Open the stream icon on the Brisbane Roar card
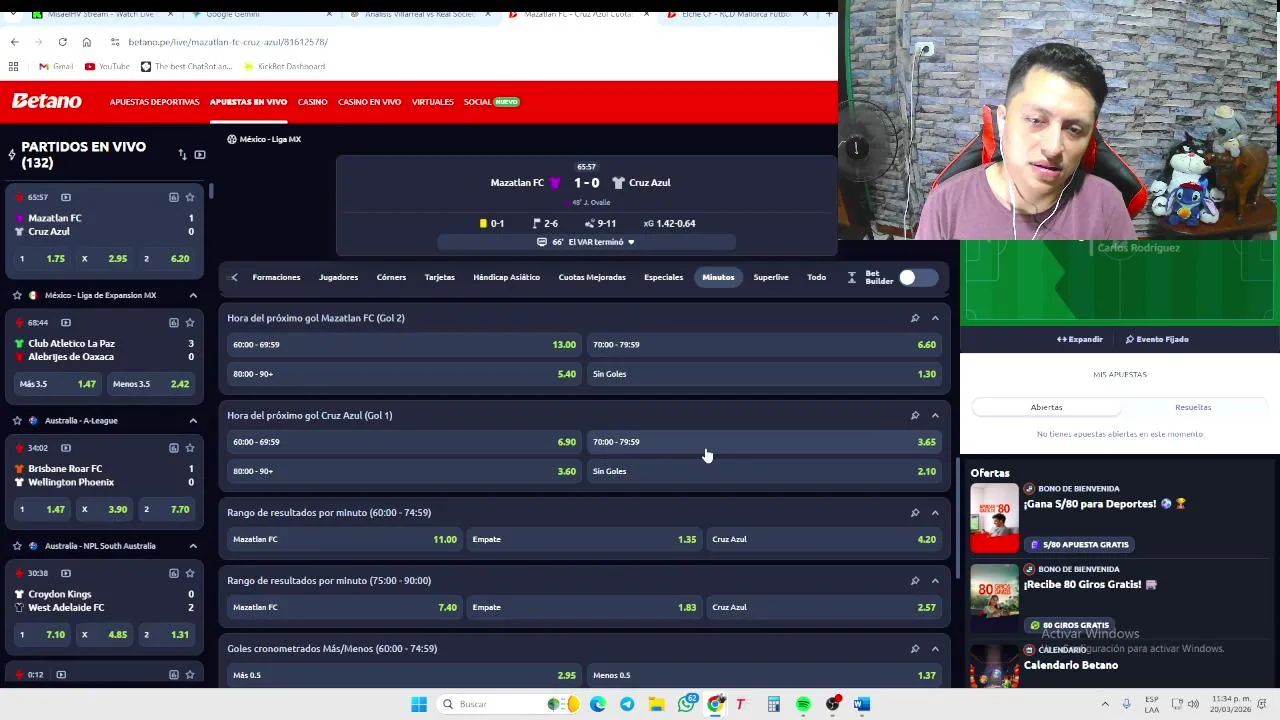The width and height of the screenshot is (1280, 720). click(x=66, y=448)
